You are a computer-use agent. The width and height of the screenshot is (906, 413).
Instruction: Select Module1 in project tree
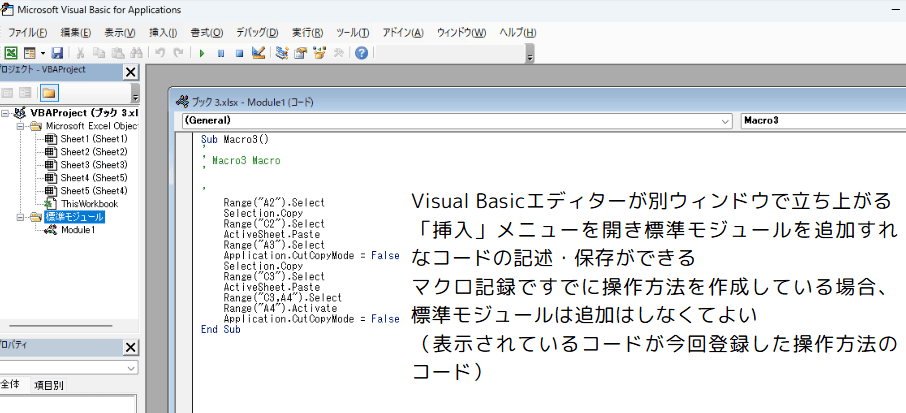click(x=78, y=230)
